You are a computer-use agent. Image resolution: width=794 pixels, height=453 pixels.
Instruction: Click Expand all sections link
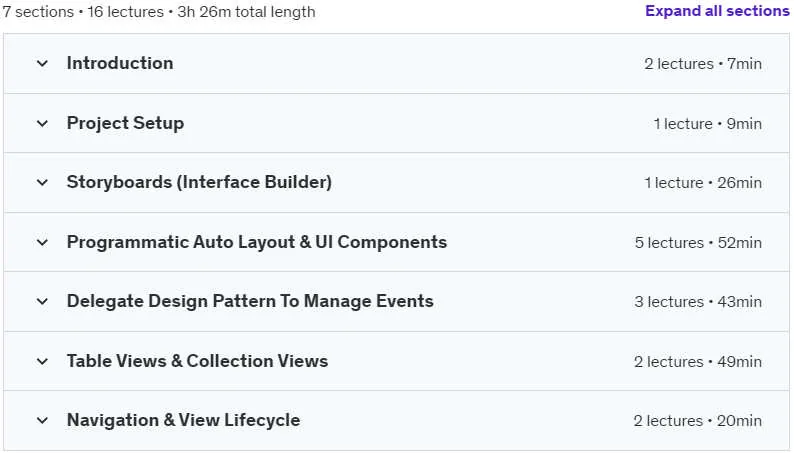pos(717,11)
